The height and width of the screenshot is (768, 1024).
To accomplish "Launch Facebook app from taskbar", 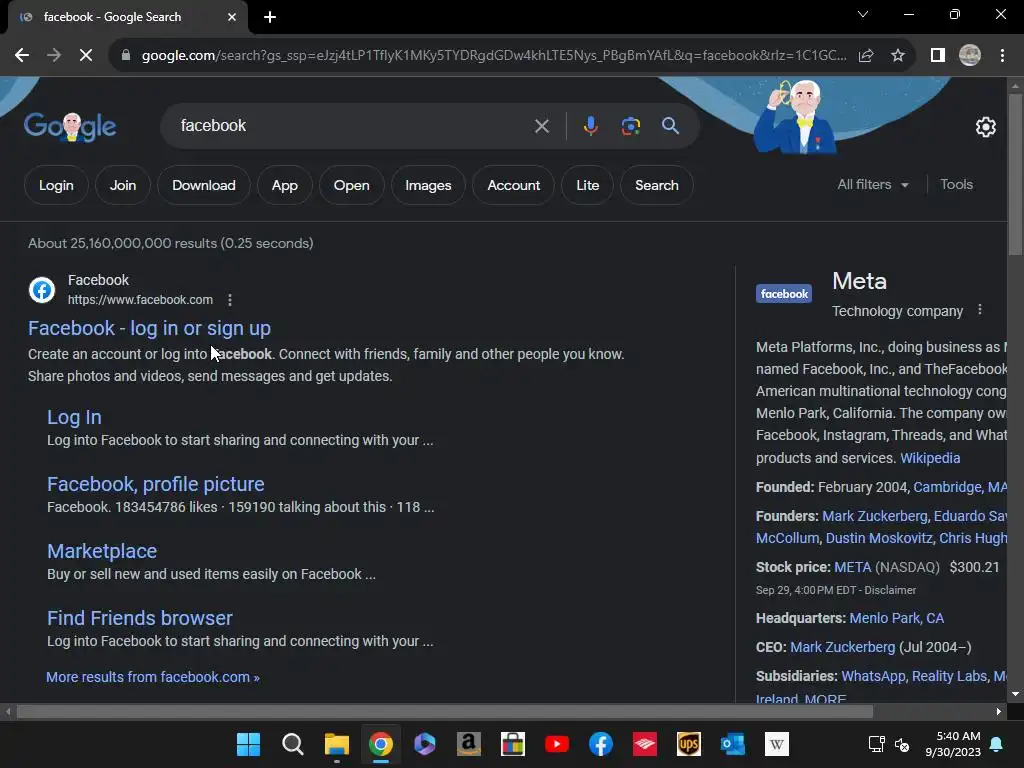I will click(x=601, y=744).
